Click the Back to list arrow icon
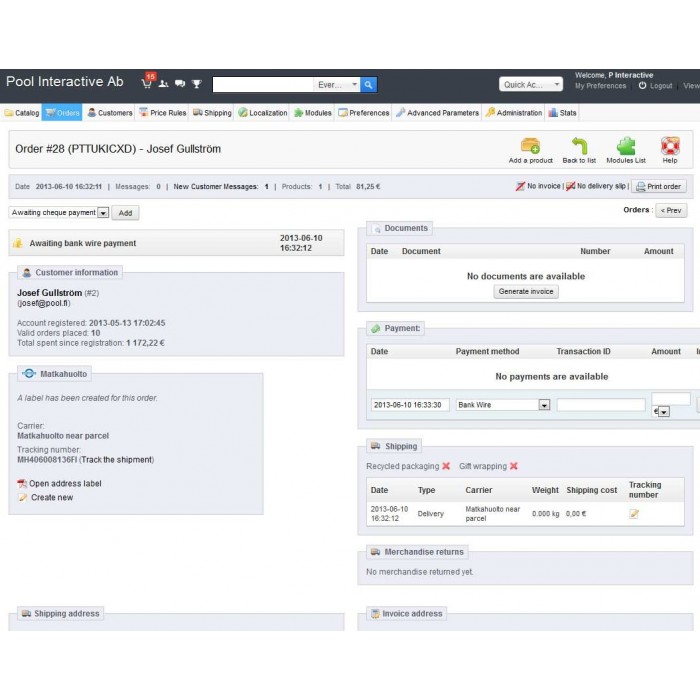 click(579, 146)
